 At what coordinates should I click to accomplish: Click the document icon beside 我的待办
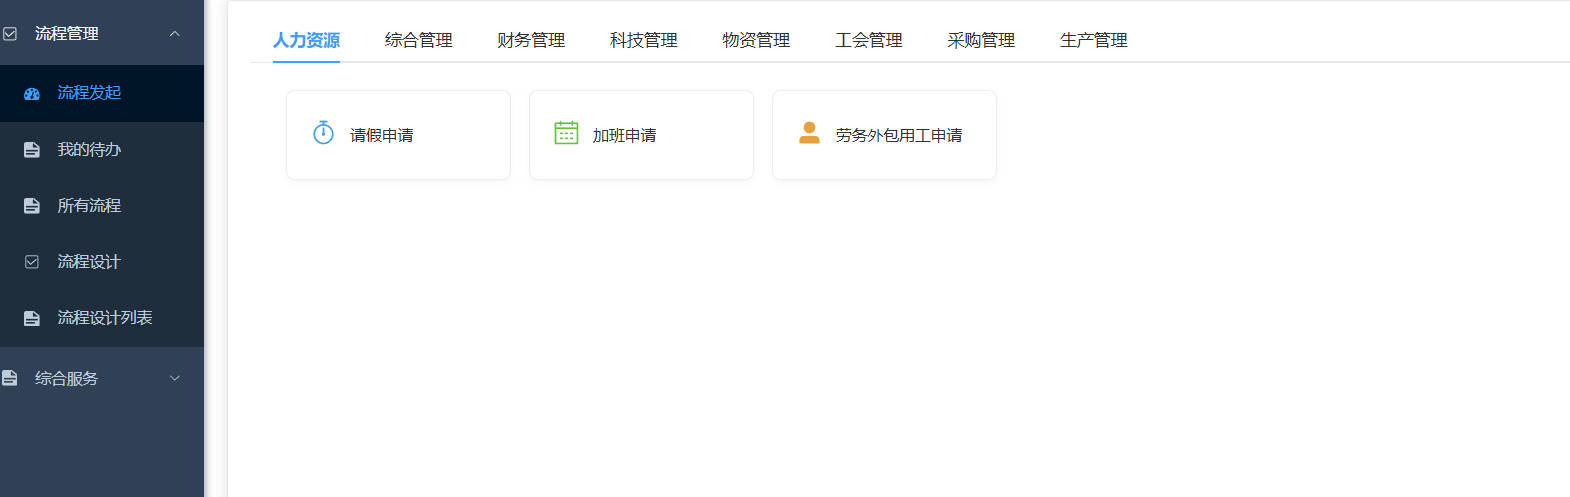click(x=32, y=150)
